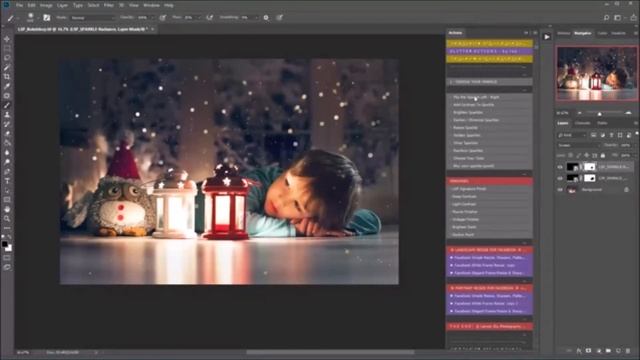640x360 pixels.
Task: Select the Brush tool in the toolbar
Action: point(7,105)
